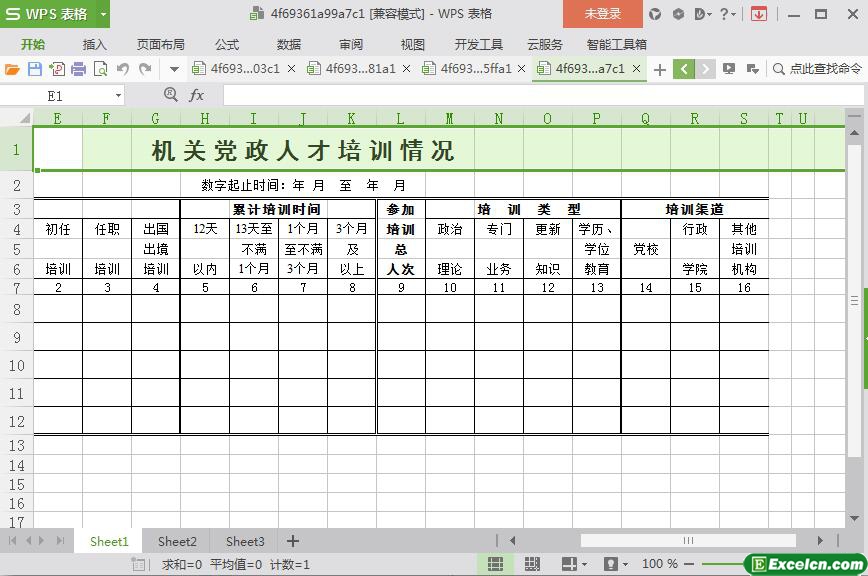Click the select-all corner triangle

(x=24, y=118)
